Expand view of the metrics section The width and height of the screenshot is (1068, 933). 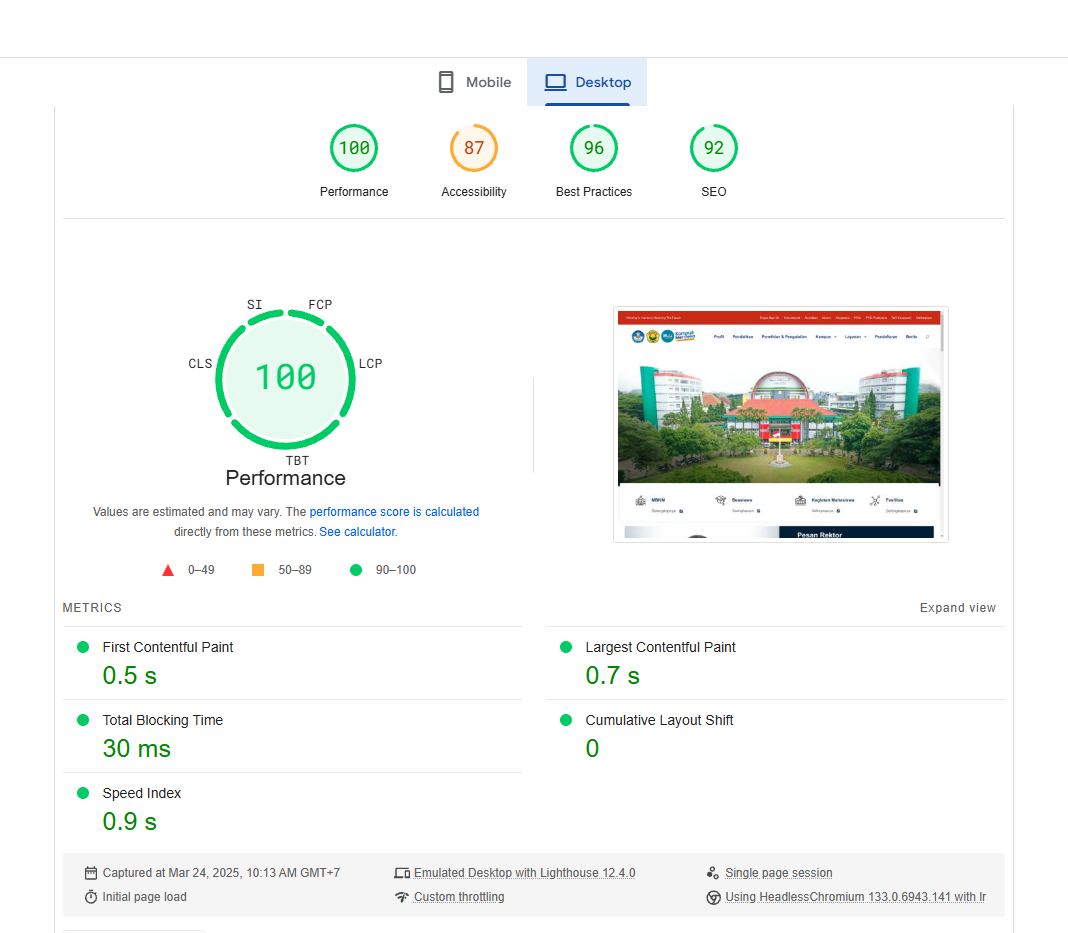pyautogui.click(x=958, y=608)
